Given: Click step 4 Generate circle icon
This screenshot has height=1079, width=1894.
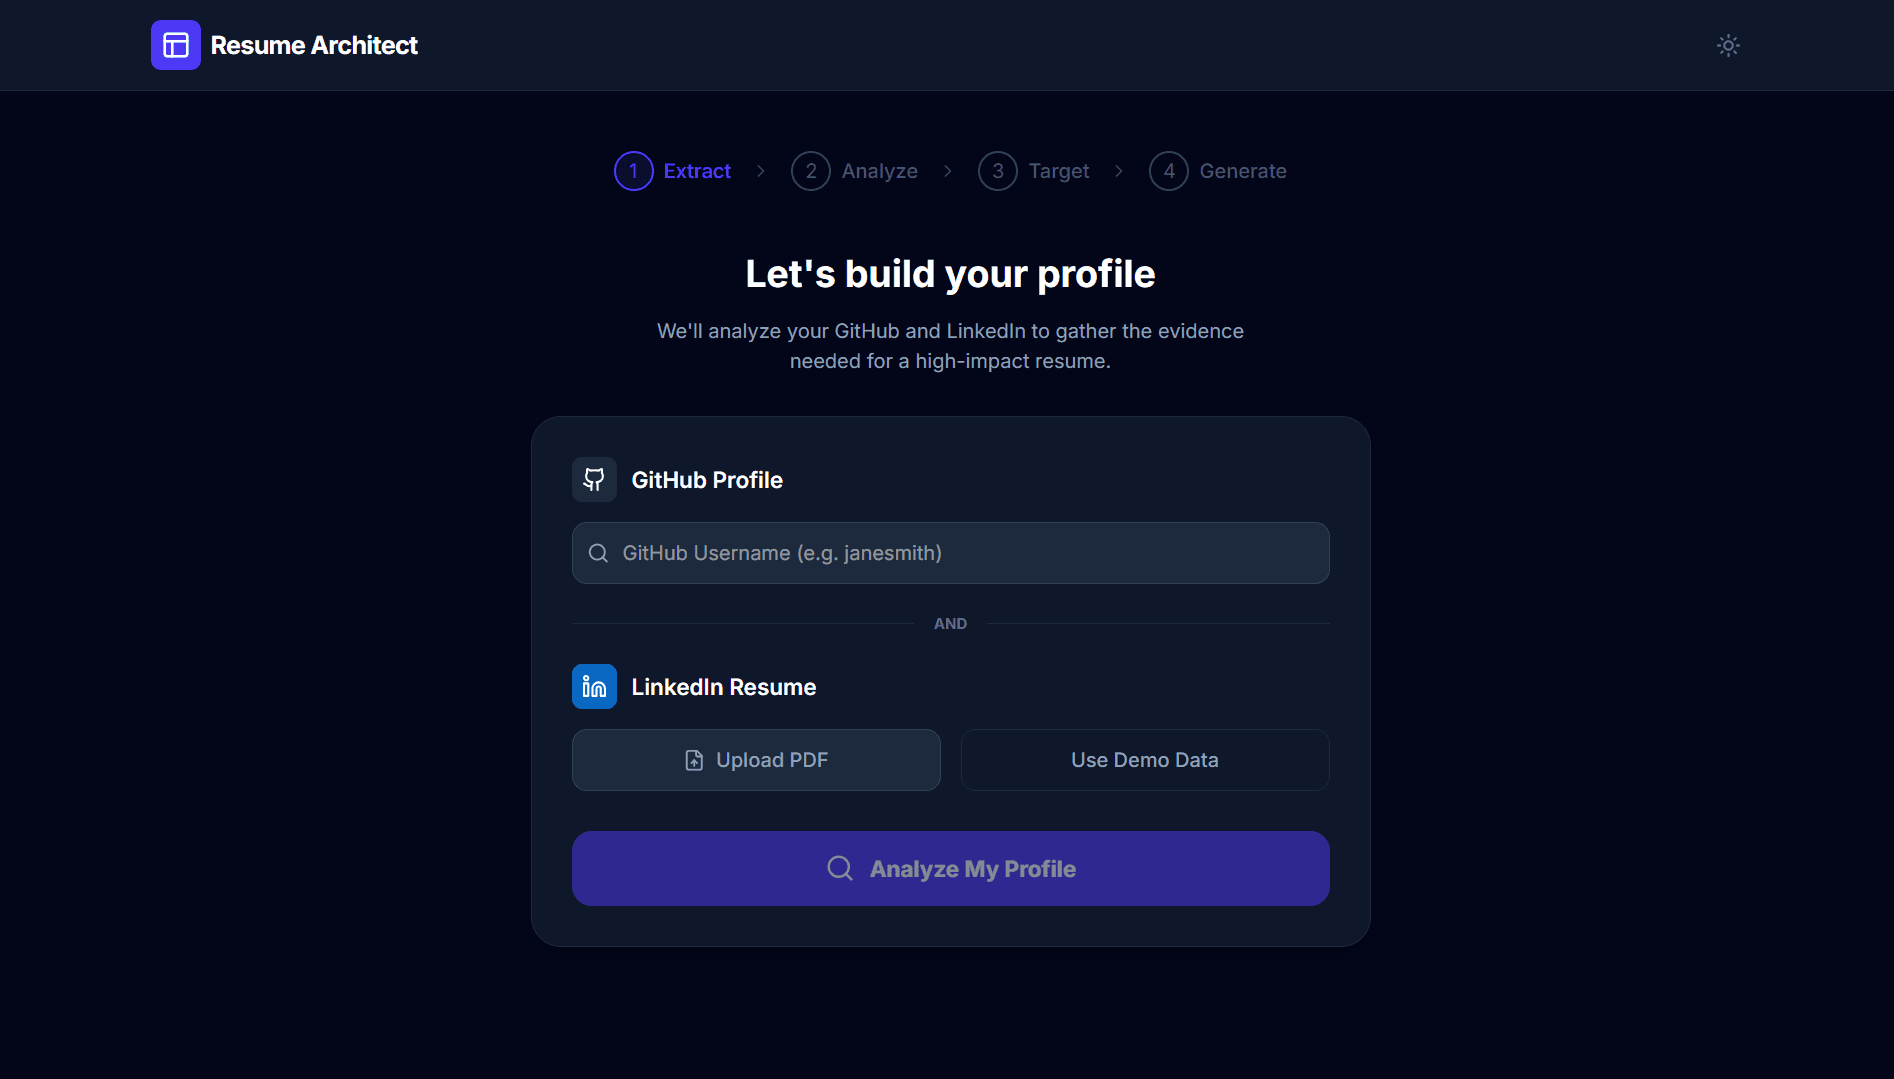Looking at the screenshot, I should coord(1168,171).
